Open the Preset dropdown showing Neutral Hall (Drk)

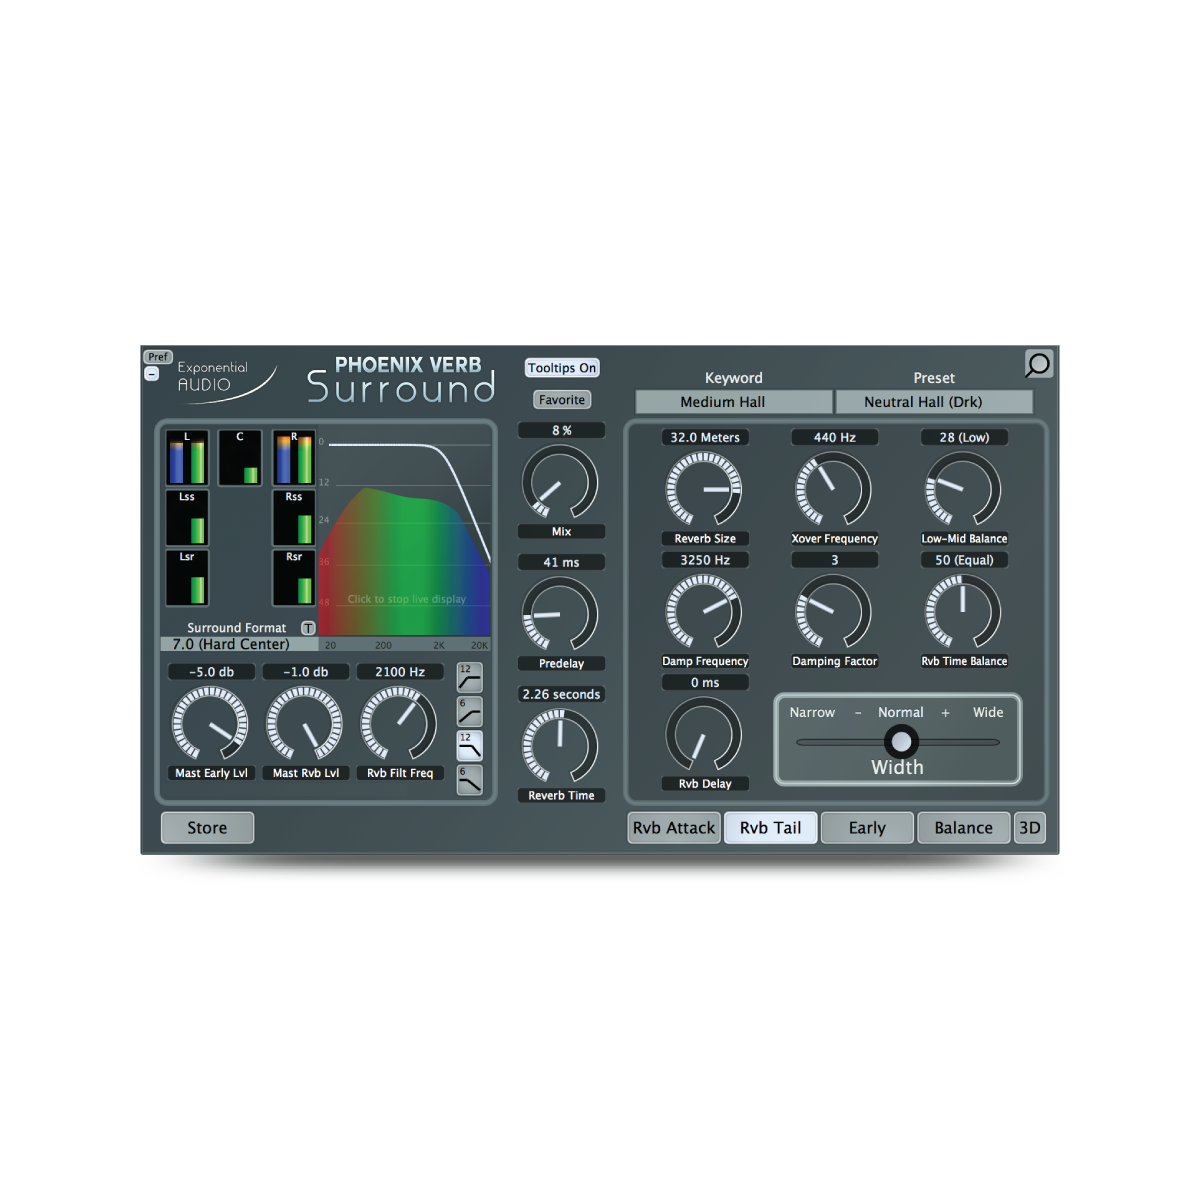[933, 402]
